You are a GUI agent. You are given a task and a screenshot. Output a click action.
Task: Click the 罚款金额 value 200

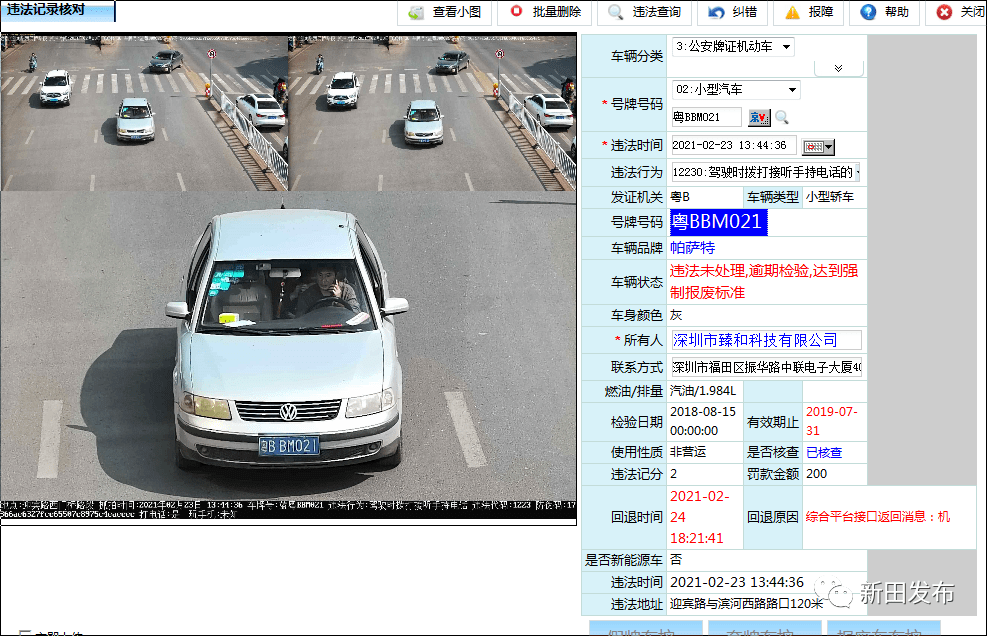point(816,474)
